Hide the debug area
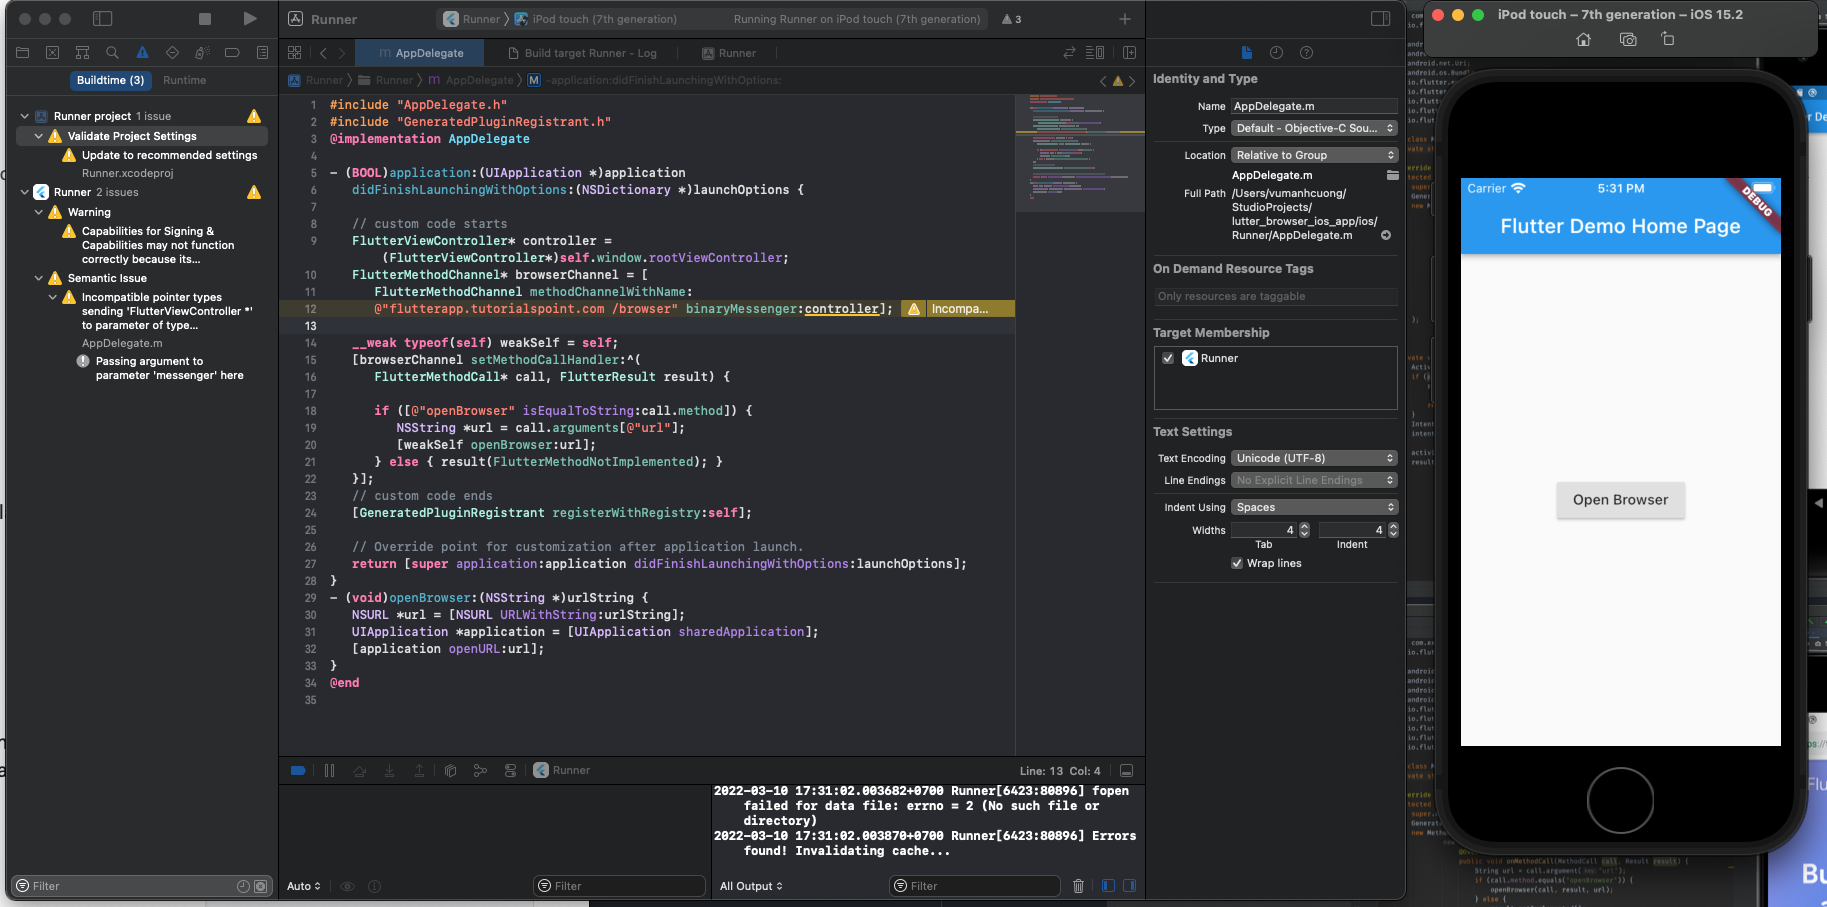The image size is (1827, 907). (1126, 771)
